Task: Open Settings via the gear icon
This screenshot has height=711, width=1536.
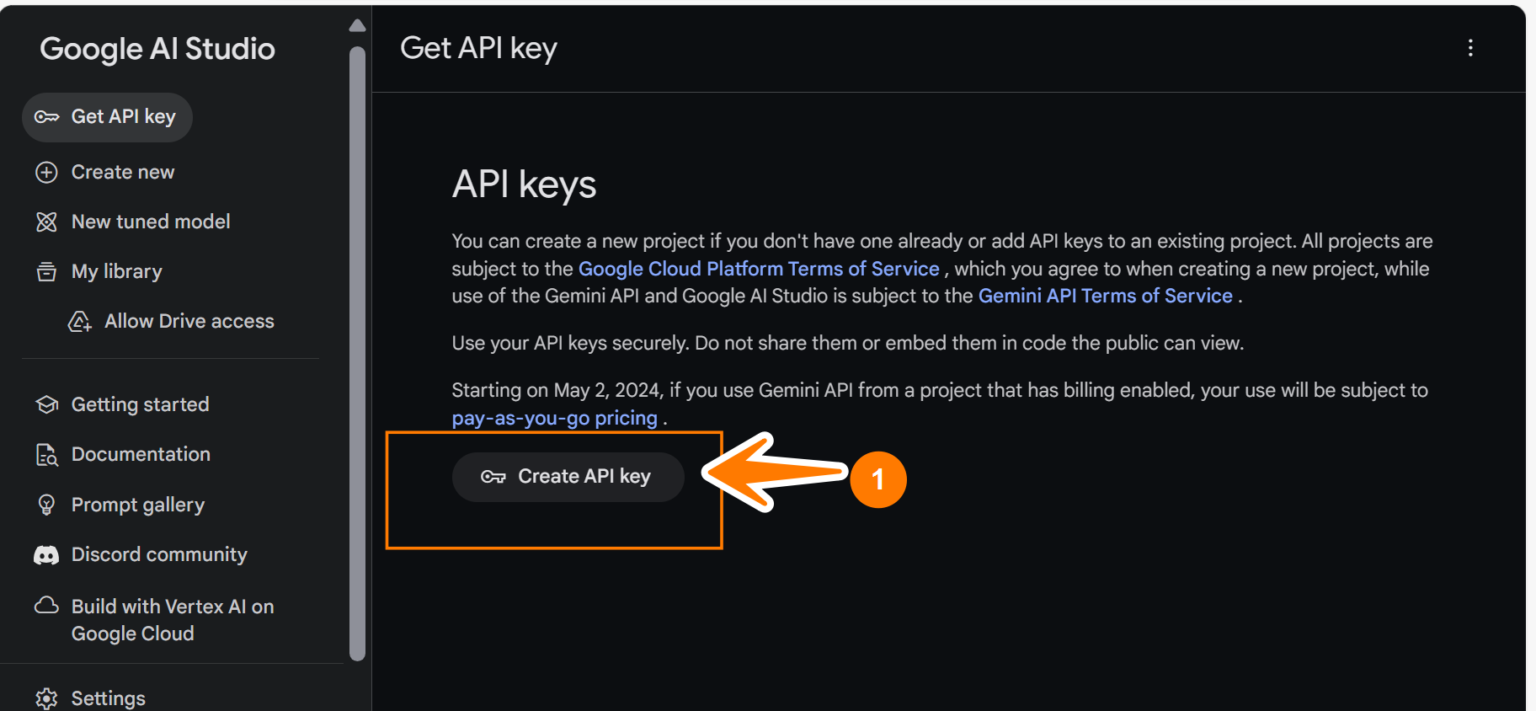Action: click(47, 697)
